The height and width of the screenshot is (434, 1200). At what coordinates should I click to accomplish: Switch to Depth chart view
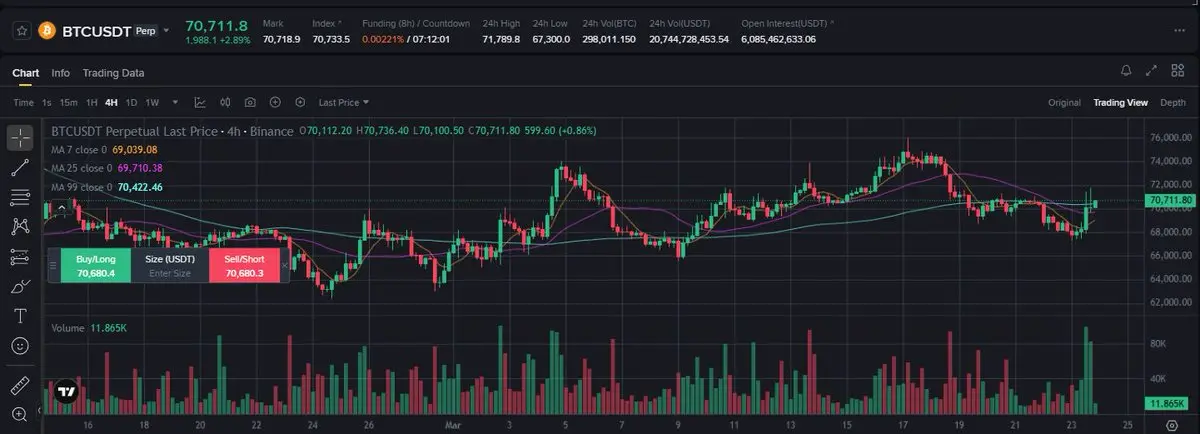coord(1173,102)
